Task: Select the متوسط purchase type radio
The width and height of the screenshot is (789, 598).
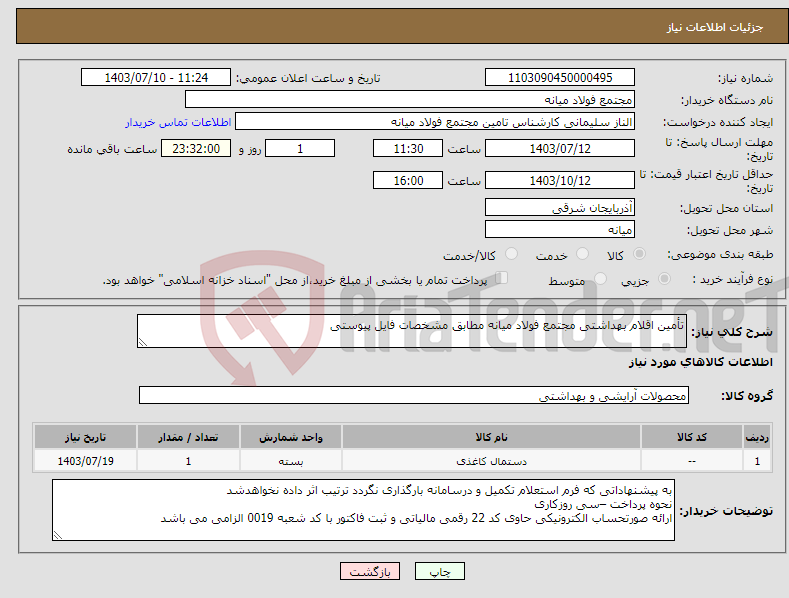Action: pos(600,278)
